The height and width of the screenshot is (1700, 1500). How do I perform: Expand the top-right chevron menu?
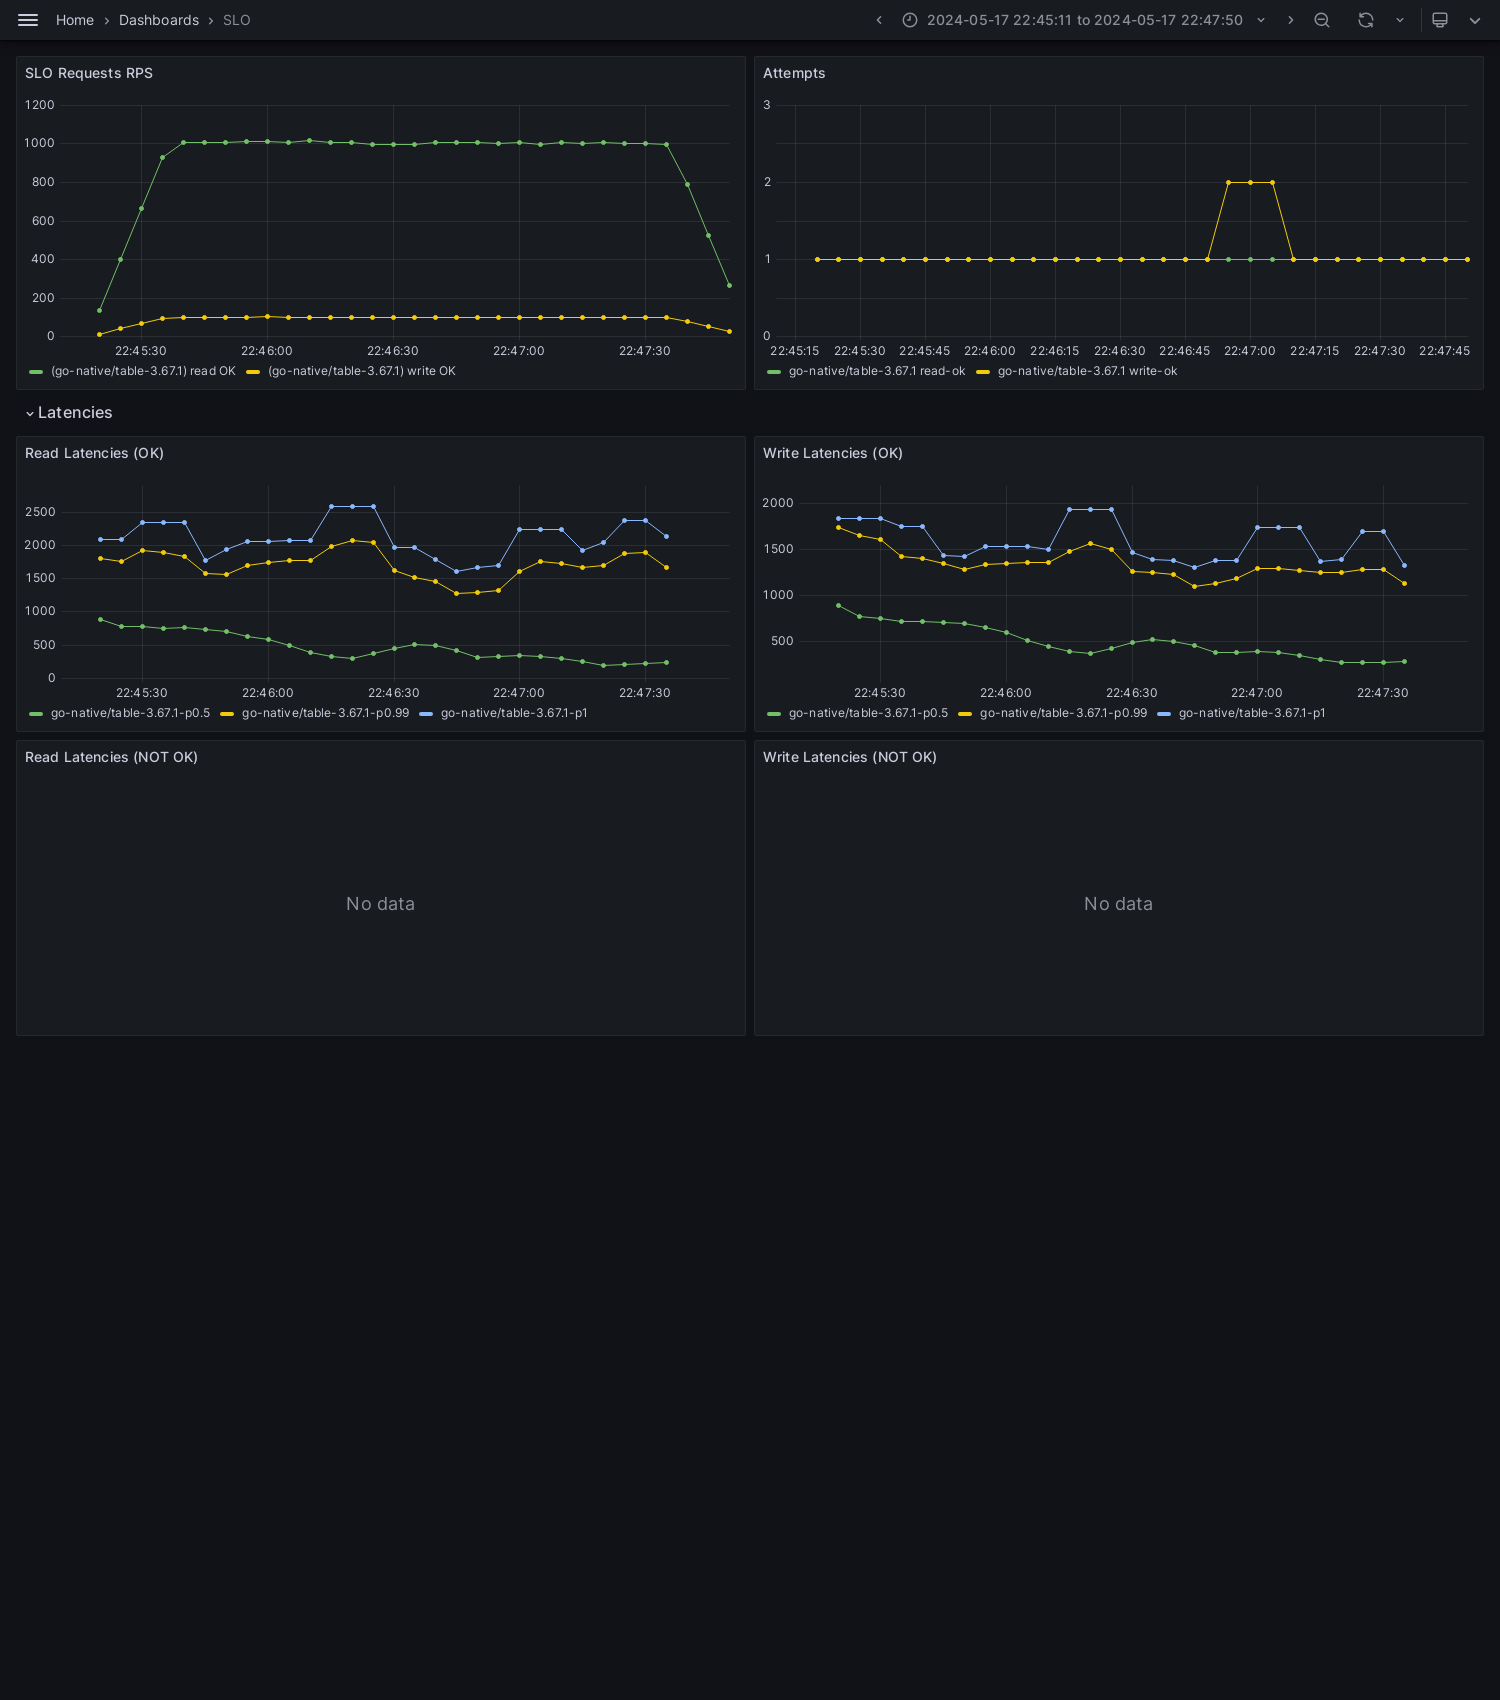(x=1475, y=20)
